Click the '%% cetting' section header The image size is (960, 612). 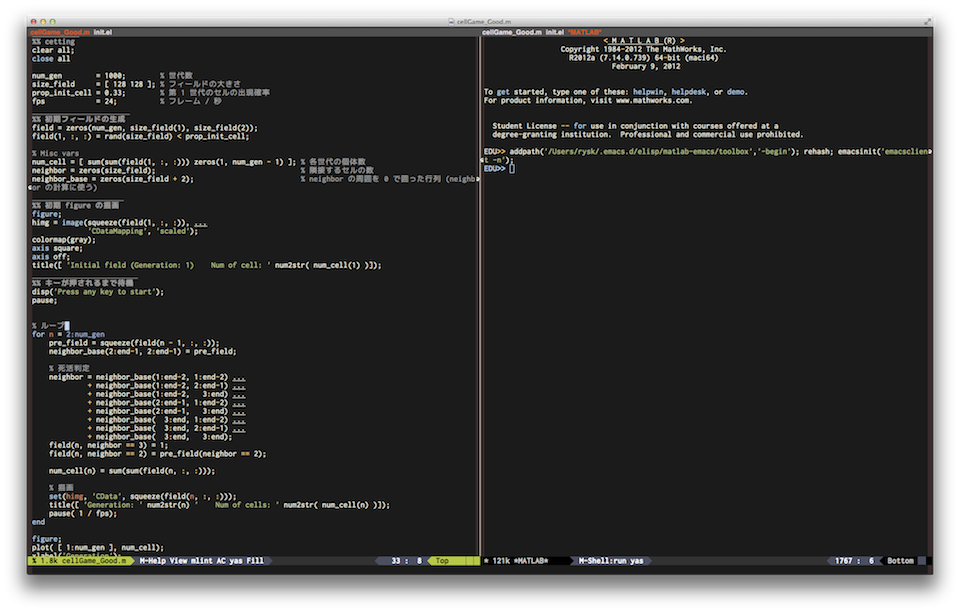click(x=53, y=42)
